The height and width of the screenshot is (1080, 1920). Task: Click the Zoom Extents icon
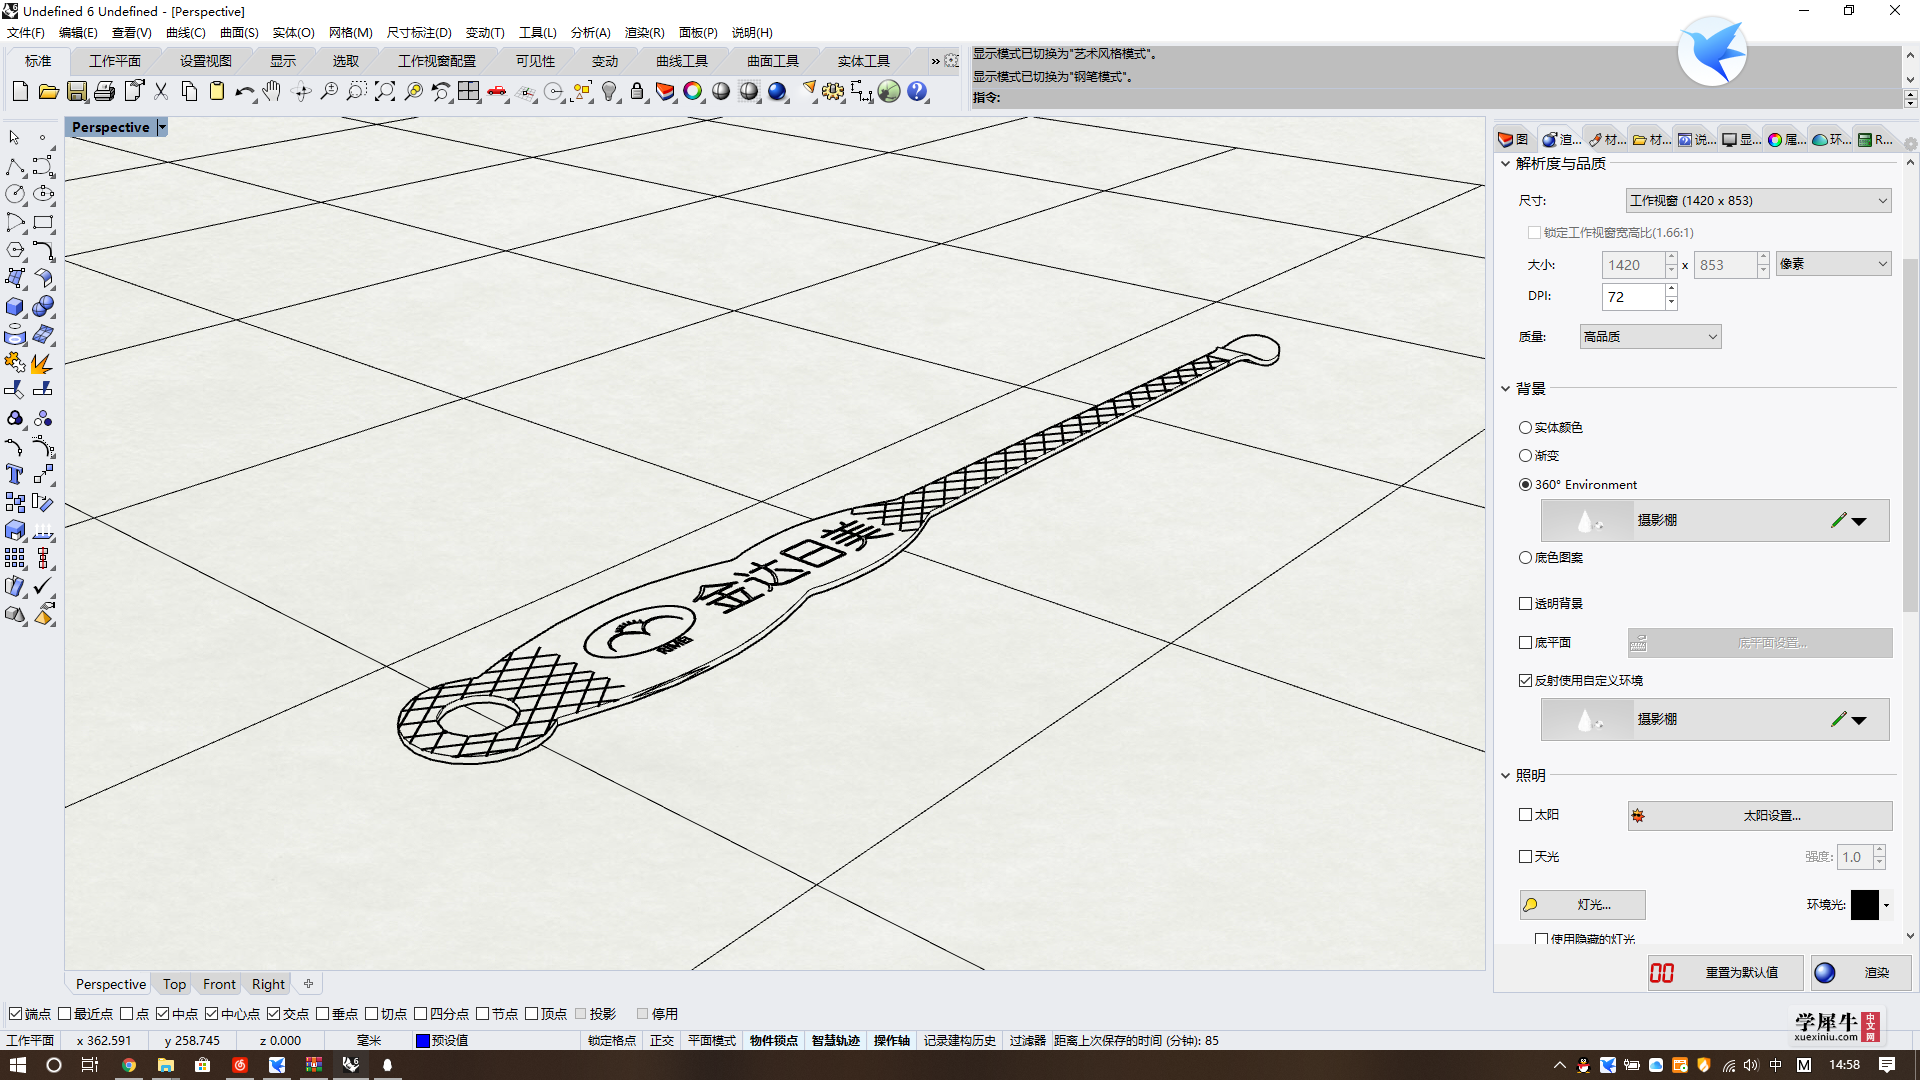click(x=385, y=92)
